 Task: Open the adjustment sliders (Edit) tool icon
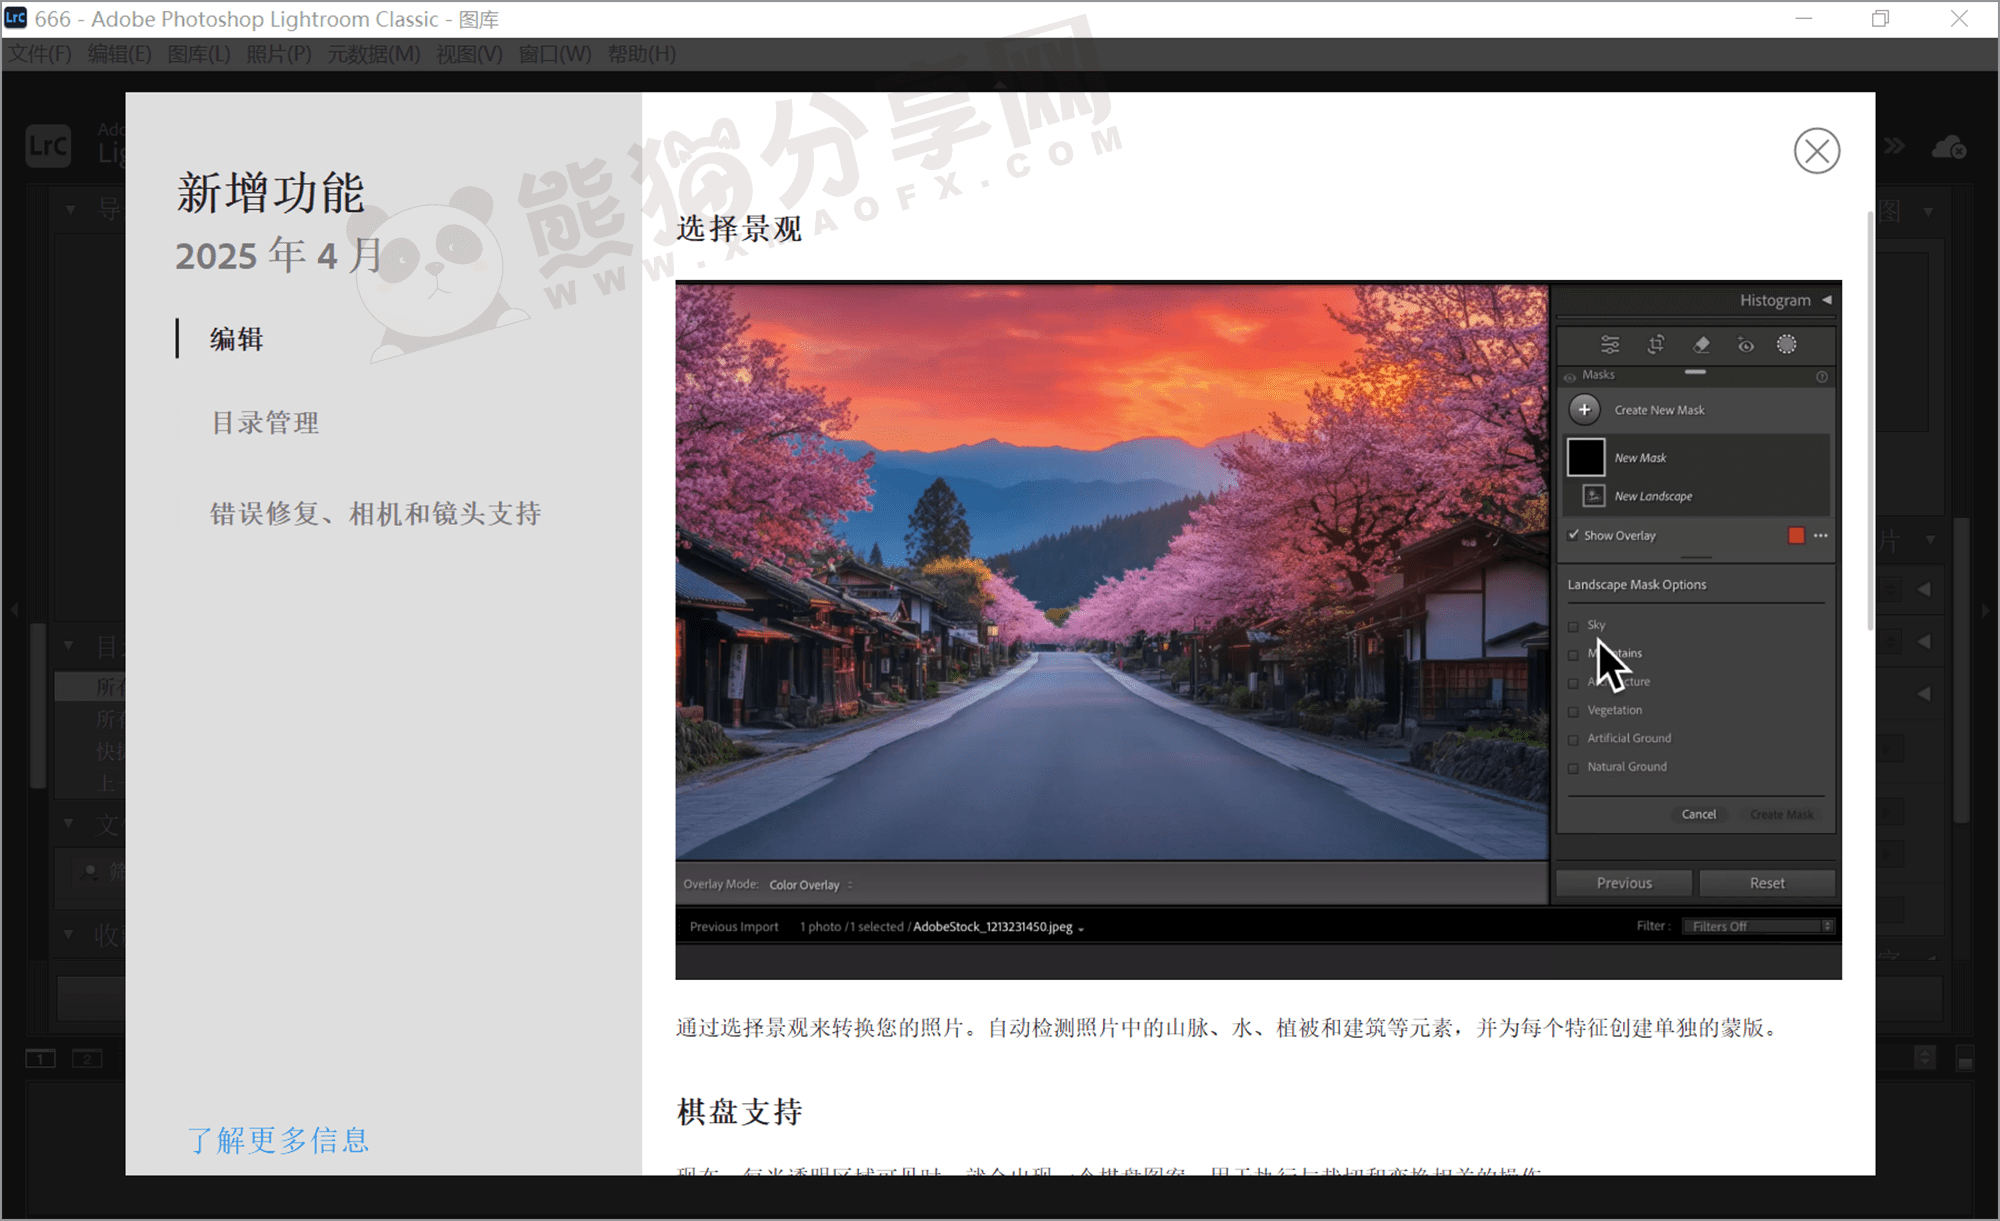(1609, 344)
